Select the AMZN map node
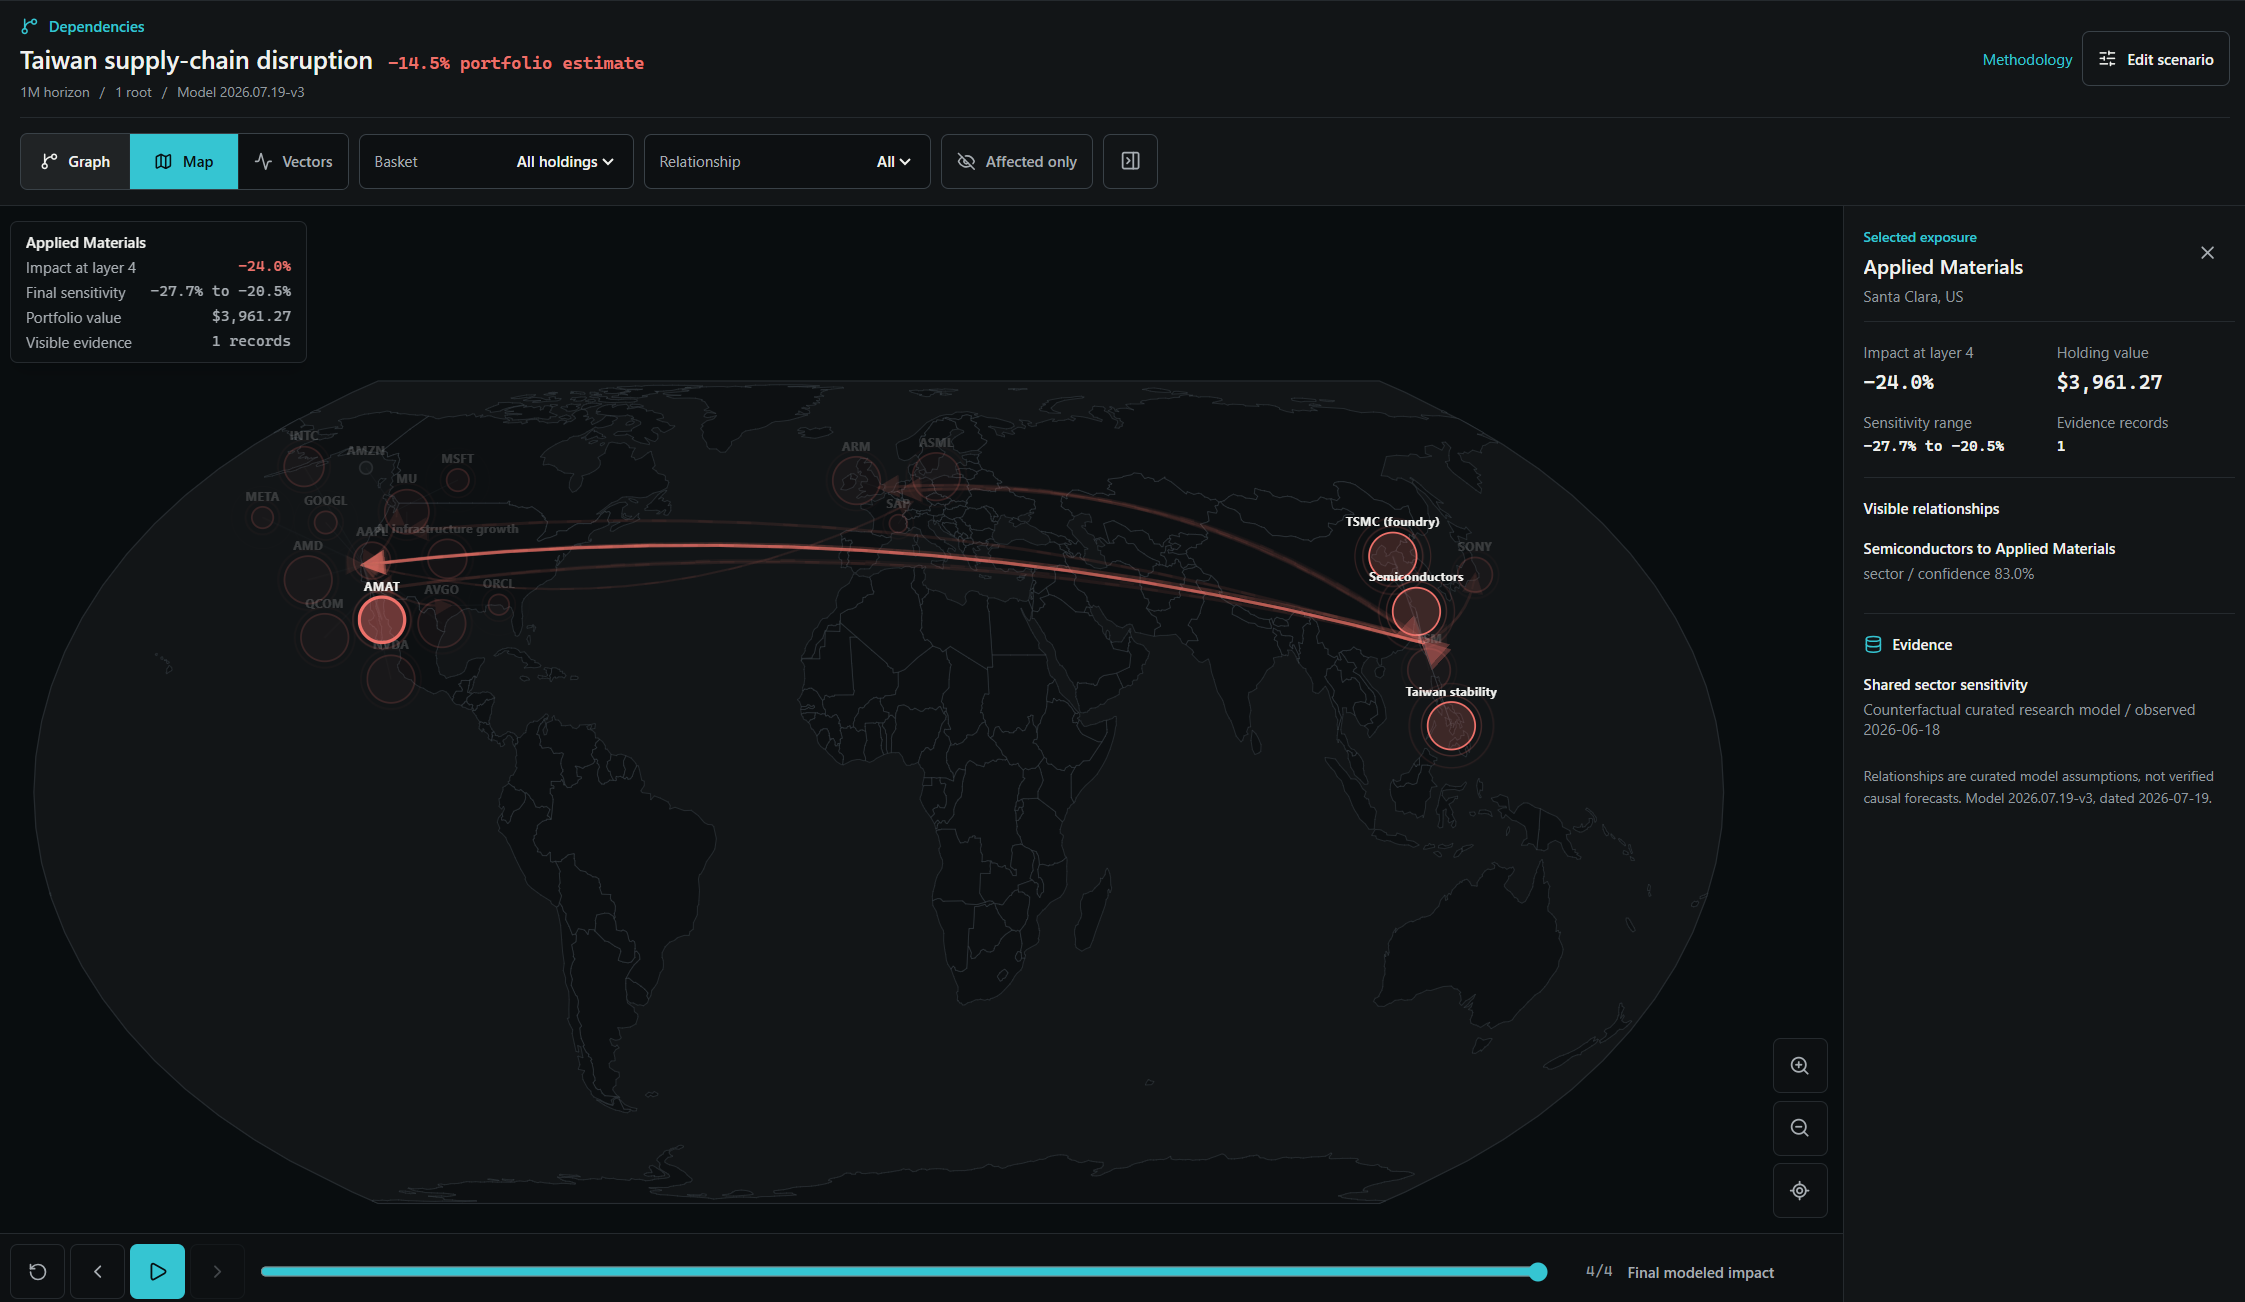The image size is (2245, 1302). coord(366,468)
